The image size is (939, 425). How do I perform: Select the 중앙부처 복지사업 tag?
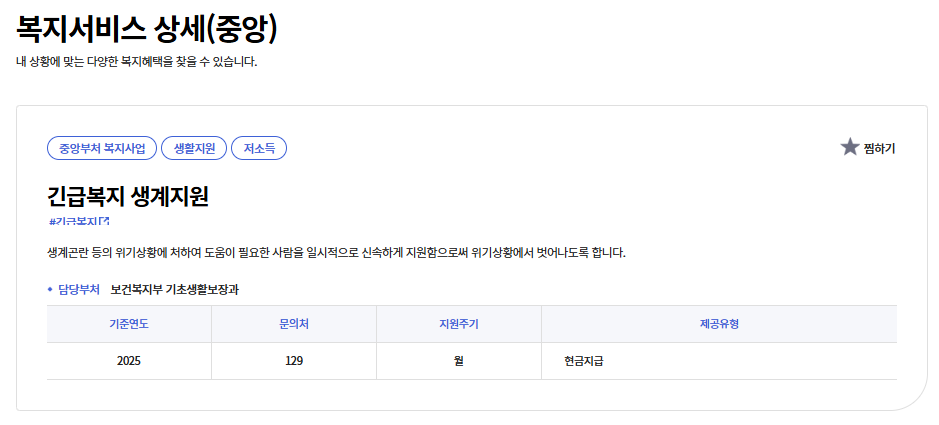tap(102, 148)
